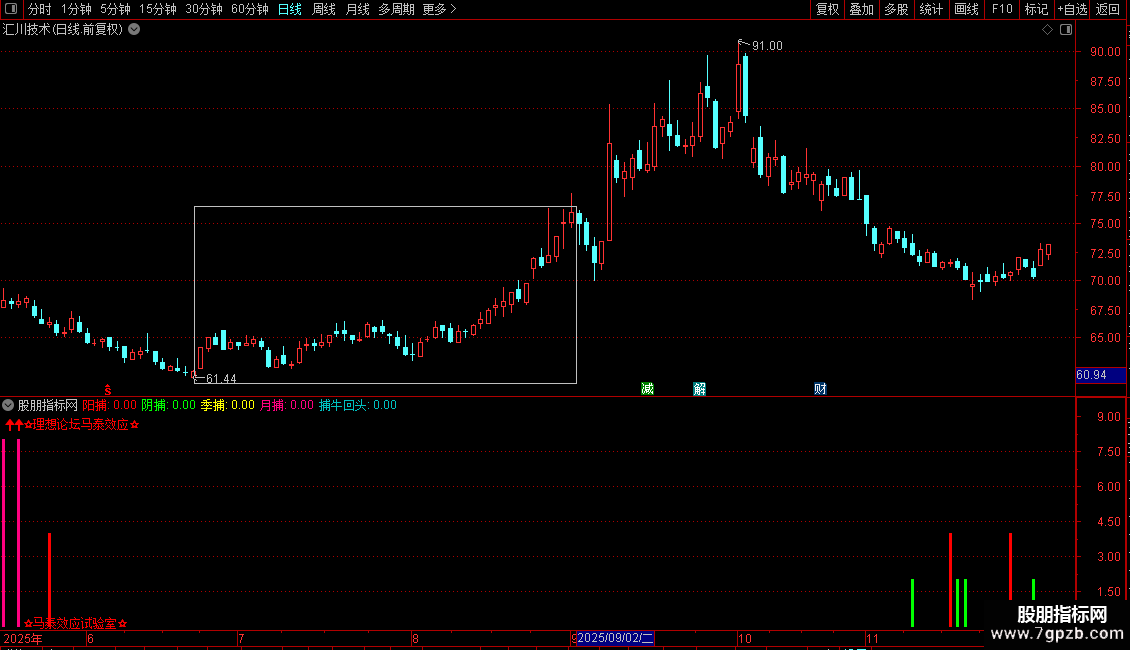Click the 60.94 highlighted price axis value

point(1091,375)
